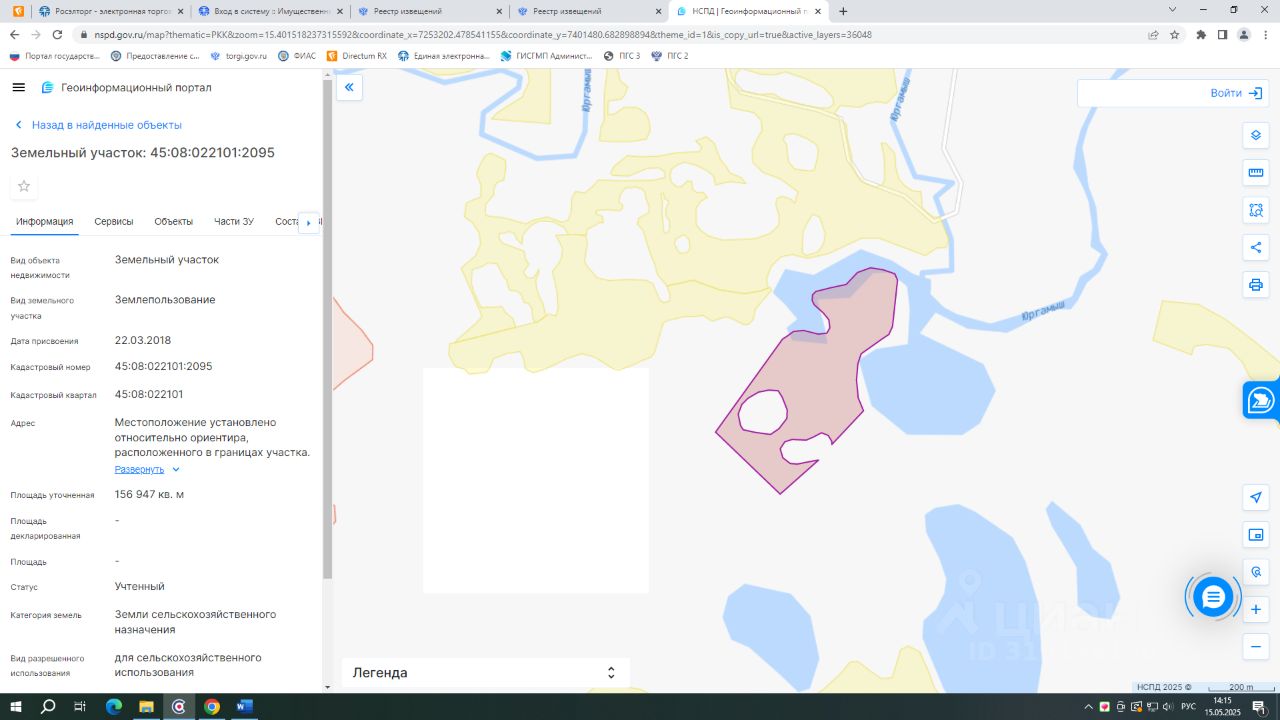Open the chat support bubble

[1213, 597]
